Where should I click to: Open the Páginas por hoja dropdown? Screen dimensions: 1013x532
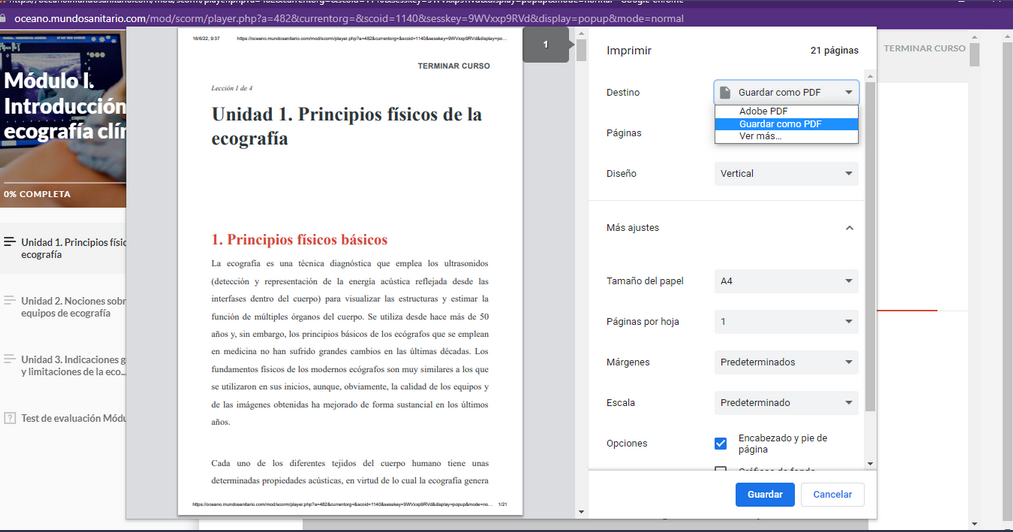click(786, 321)
